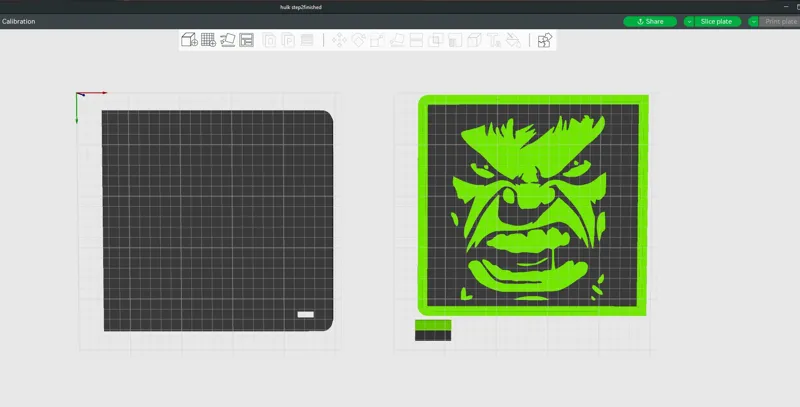The image size is (800, 407).
Task: Select the green and dark prime tower block
Action: click(x=433, y=330)
